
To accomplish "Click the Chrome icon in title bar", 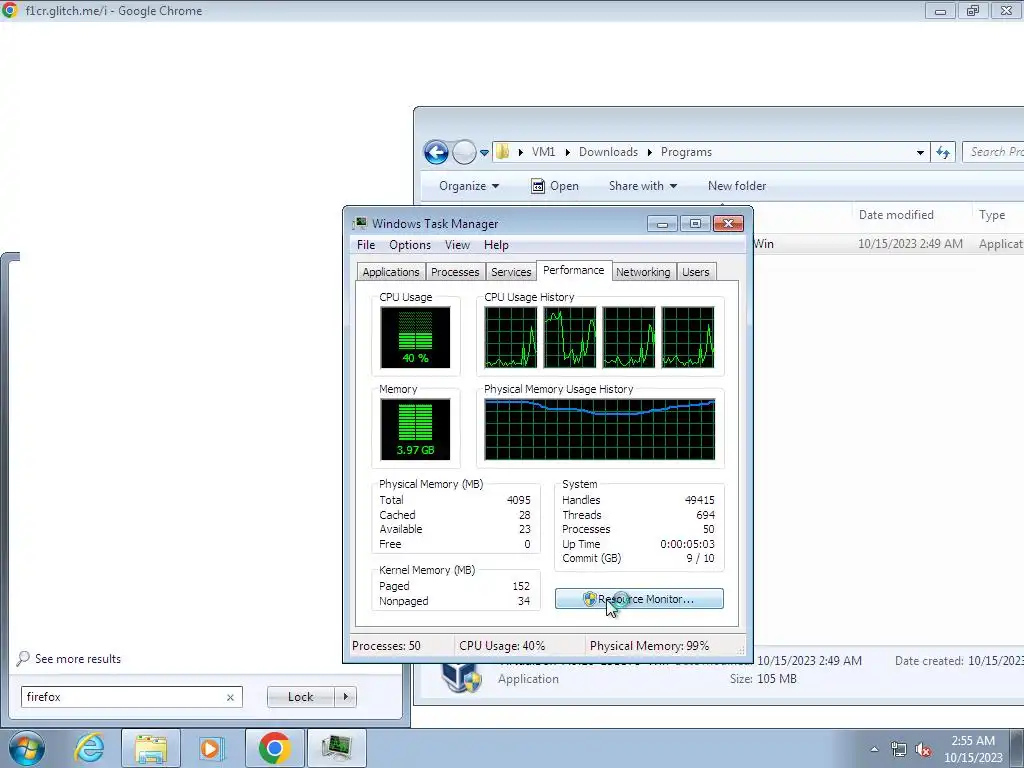I will tap(9, 10).
